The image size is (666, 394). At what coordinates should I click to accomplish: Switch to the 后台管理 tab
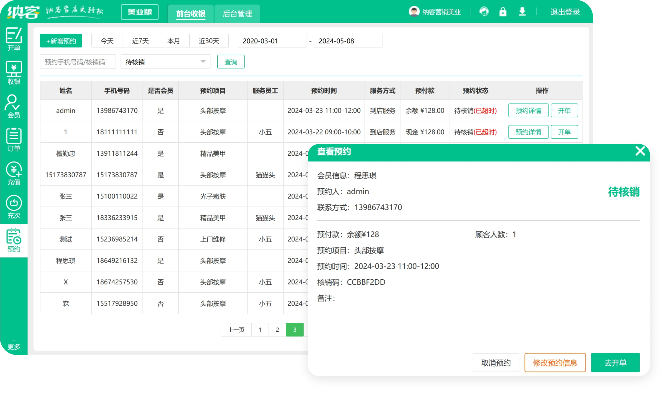237,13
